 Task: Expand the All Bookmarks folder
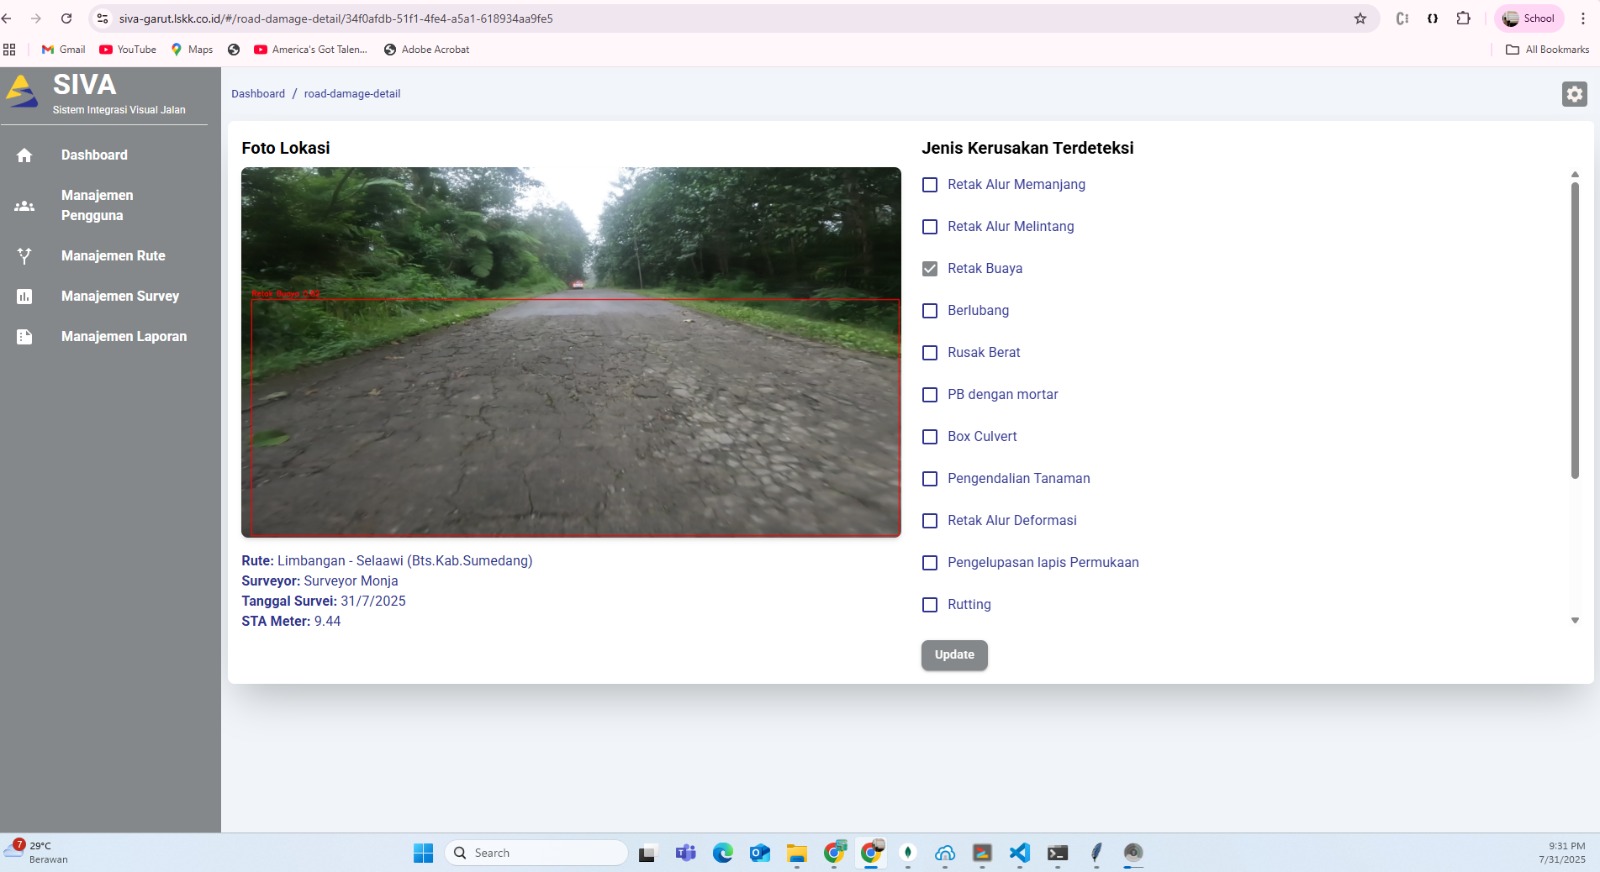point(1547,49)
